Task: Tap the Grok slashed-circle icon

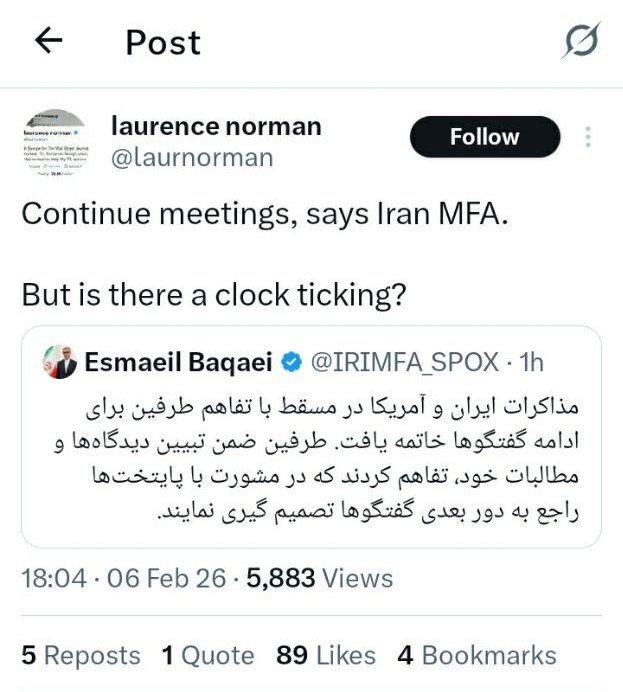Action: [580, 41]
